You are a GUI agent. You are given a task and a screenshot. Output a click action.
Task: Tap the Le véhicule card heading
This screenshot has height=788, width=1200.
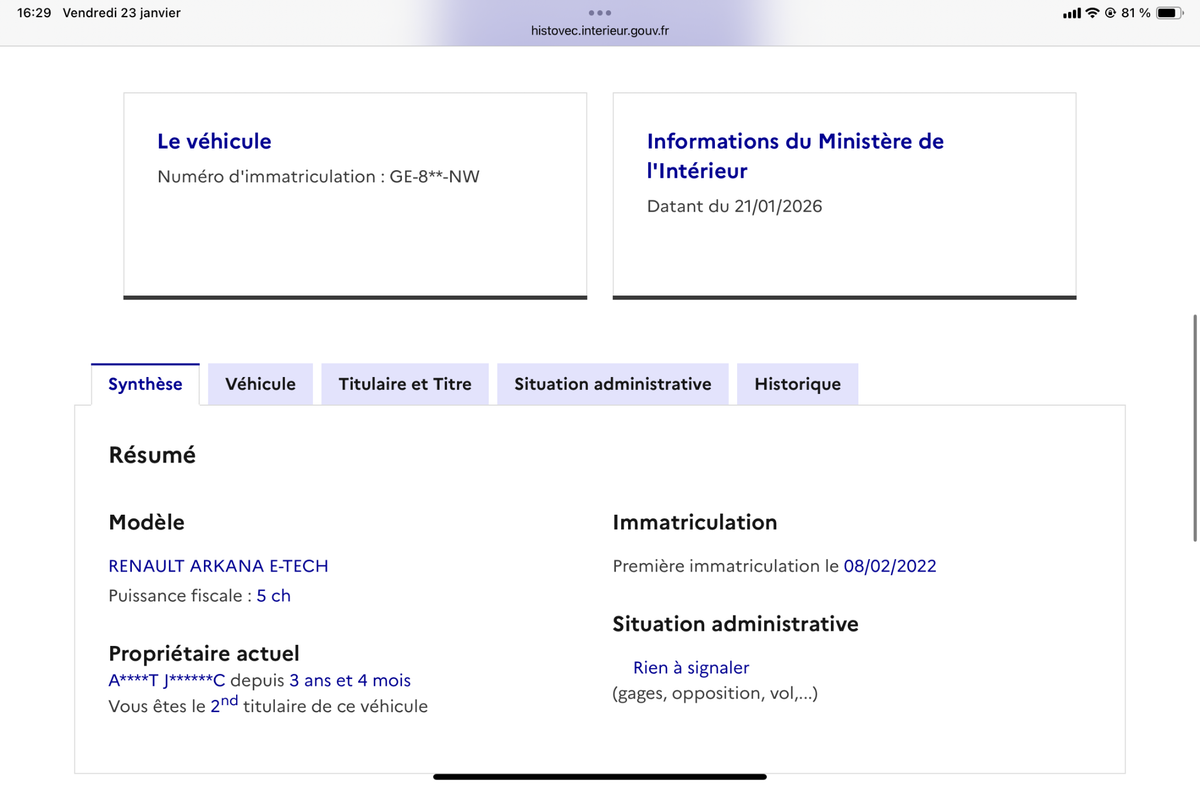click(x=214, y=142)
